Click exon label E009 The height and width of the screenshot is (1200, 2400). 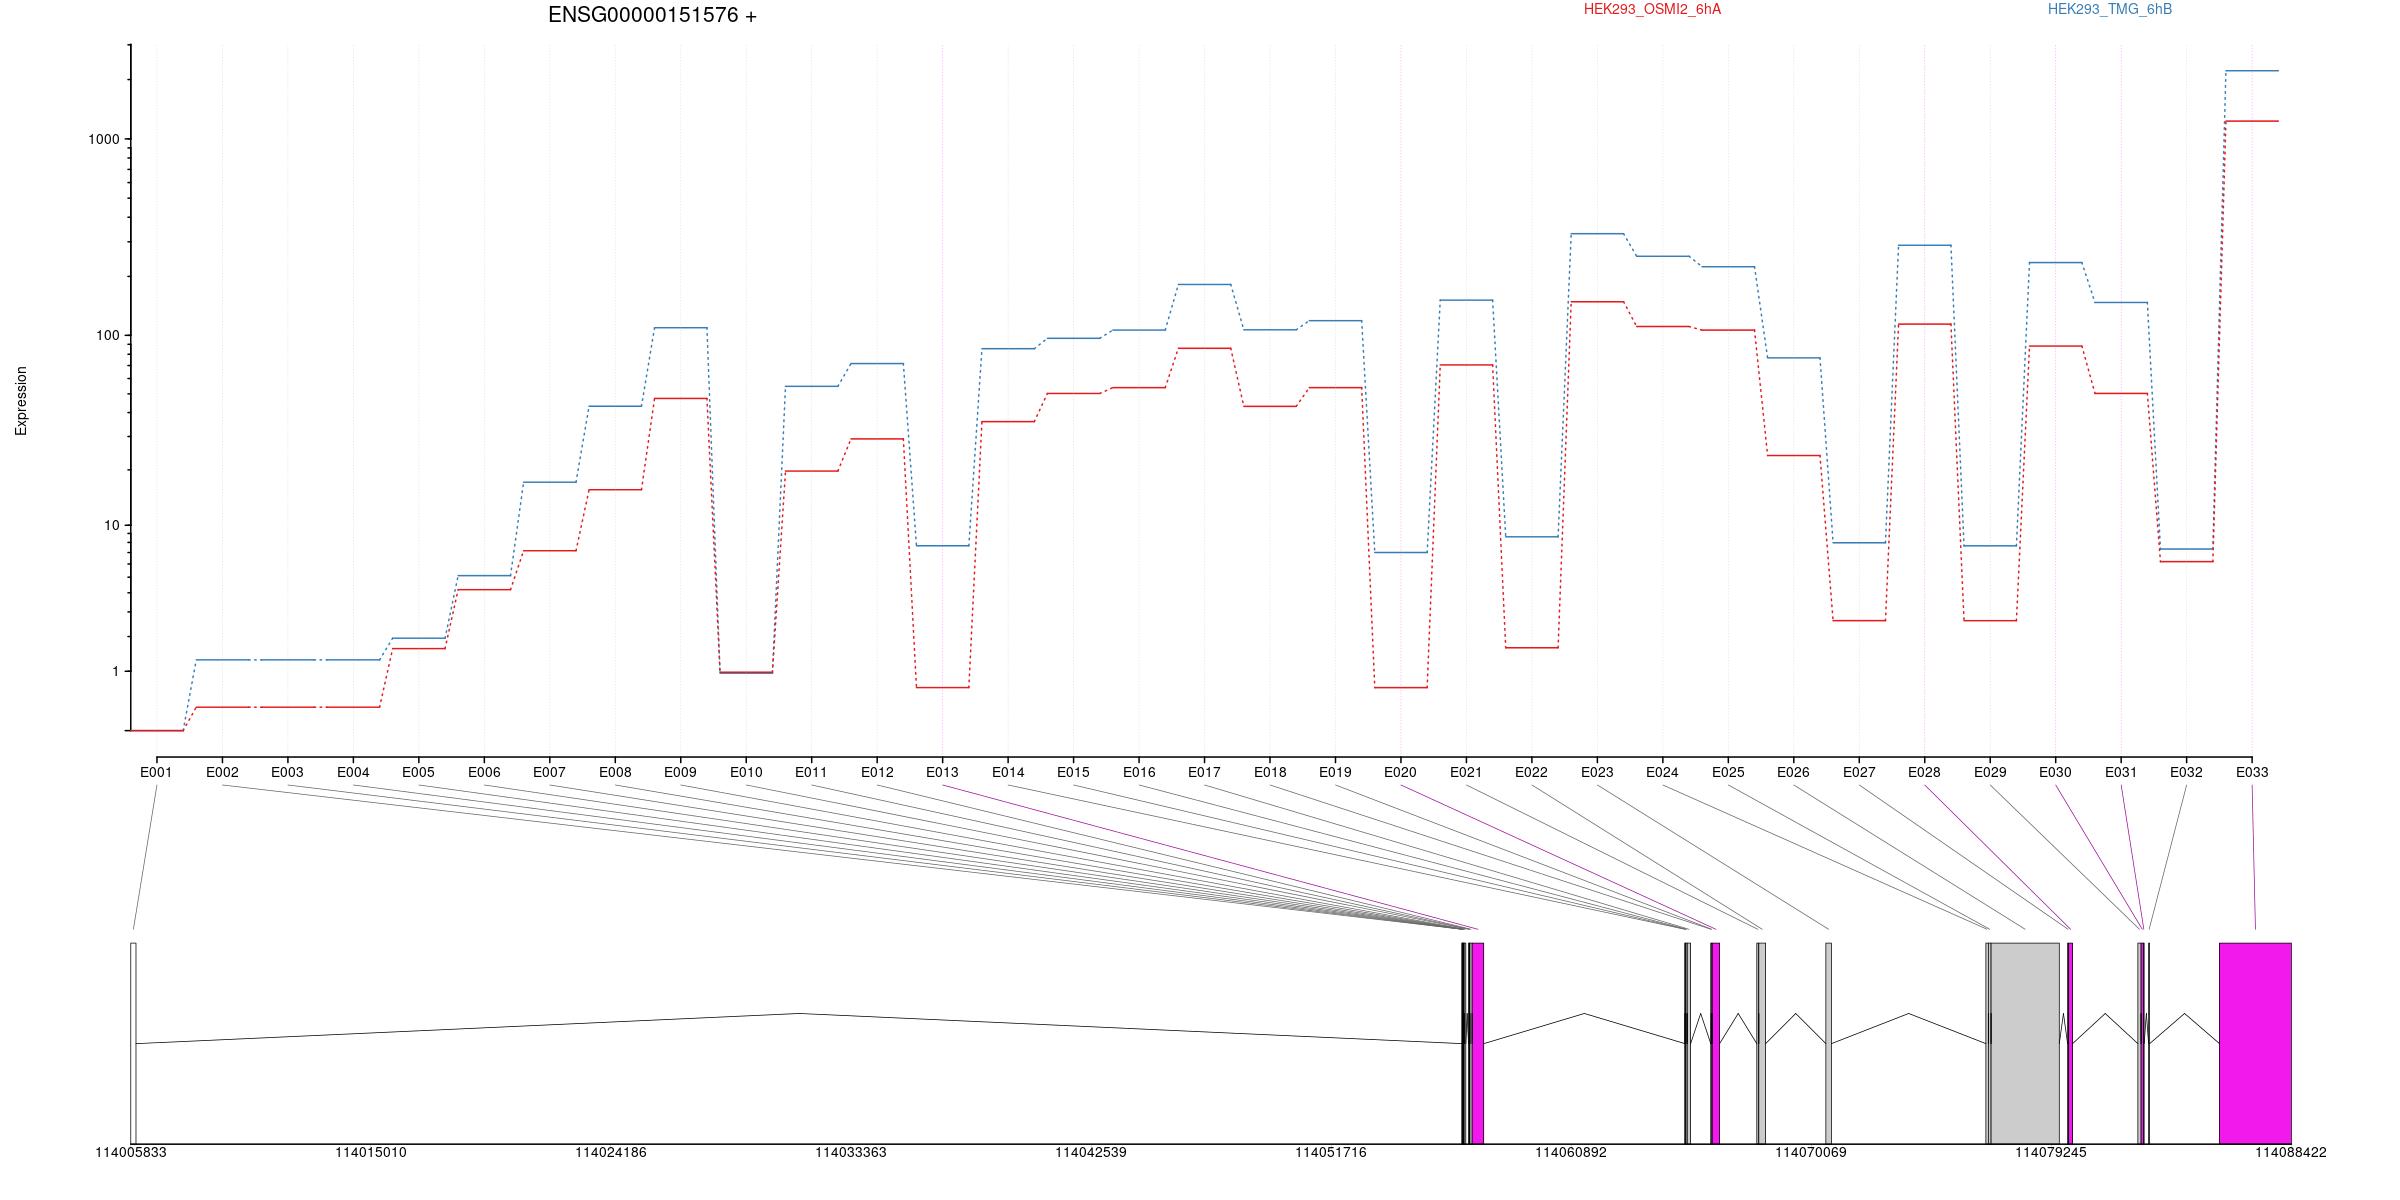(x=680, y=772)
